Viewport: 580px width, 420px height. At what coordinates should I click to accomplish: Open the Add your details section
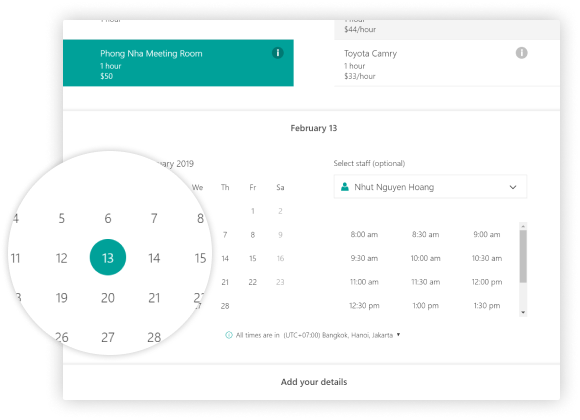[314, 382]
